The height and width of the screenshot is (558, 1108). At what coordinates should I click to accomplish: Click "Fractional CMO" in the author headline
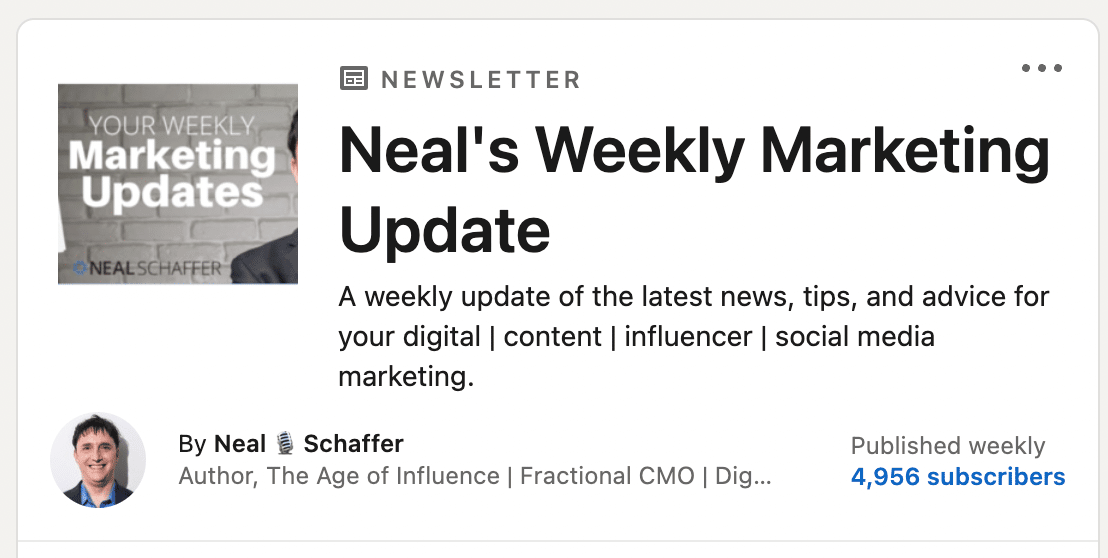607,476
